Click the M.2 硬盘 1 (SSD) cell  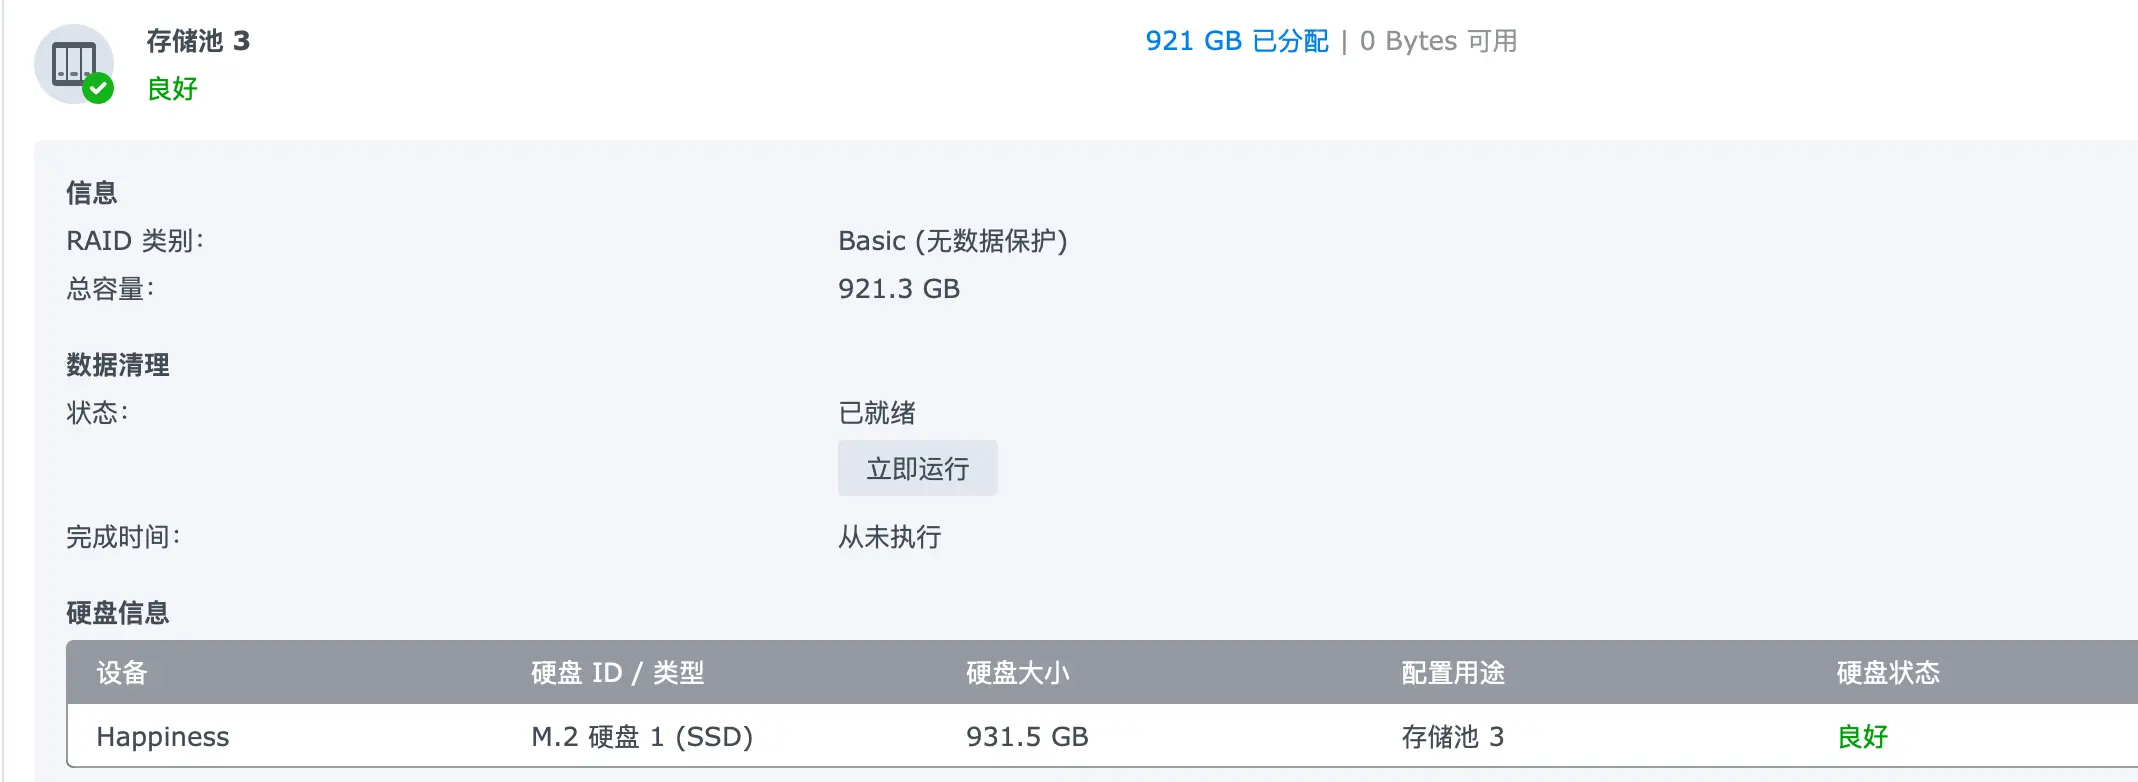(641, 737)
